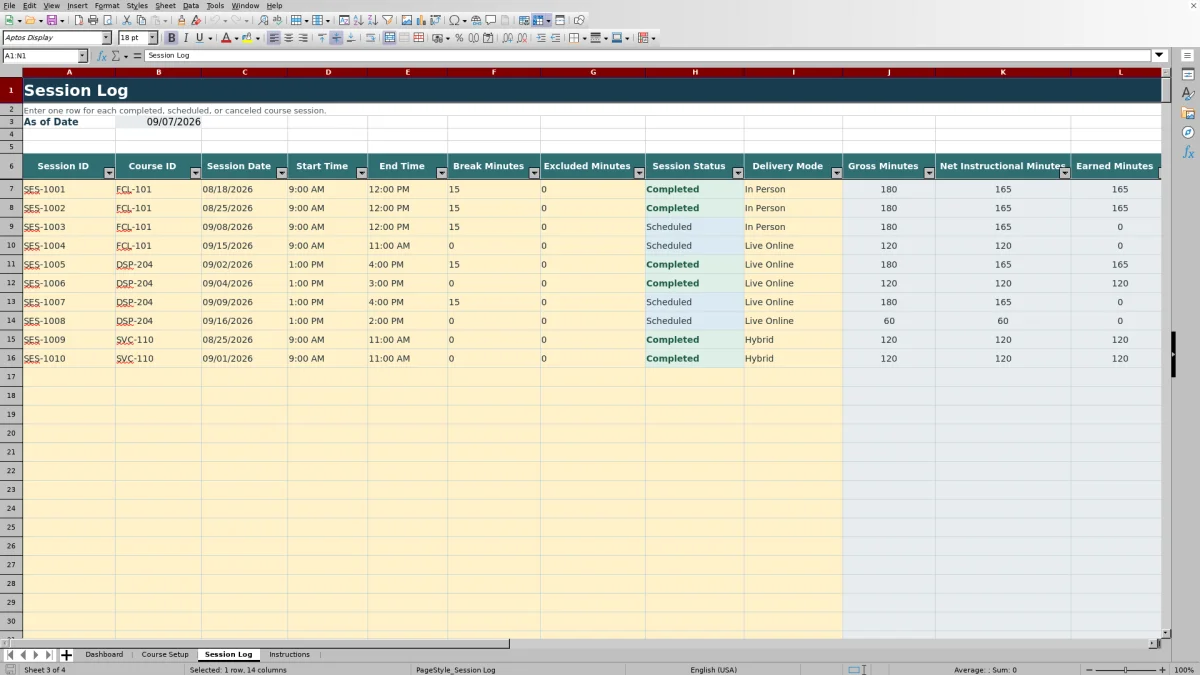
Task: Click the Function Wizard fx icon
Action: (101, 56)
